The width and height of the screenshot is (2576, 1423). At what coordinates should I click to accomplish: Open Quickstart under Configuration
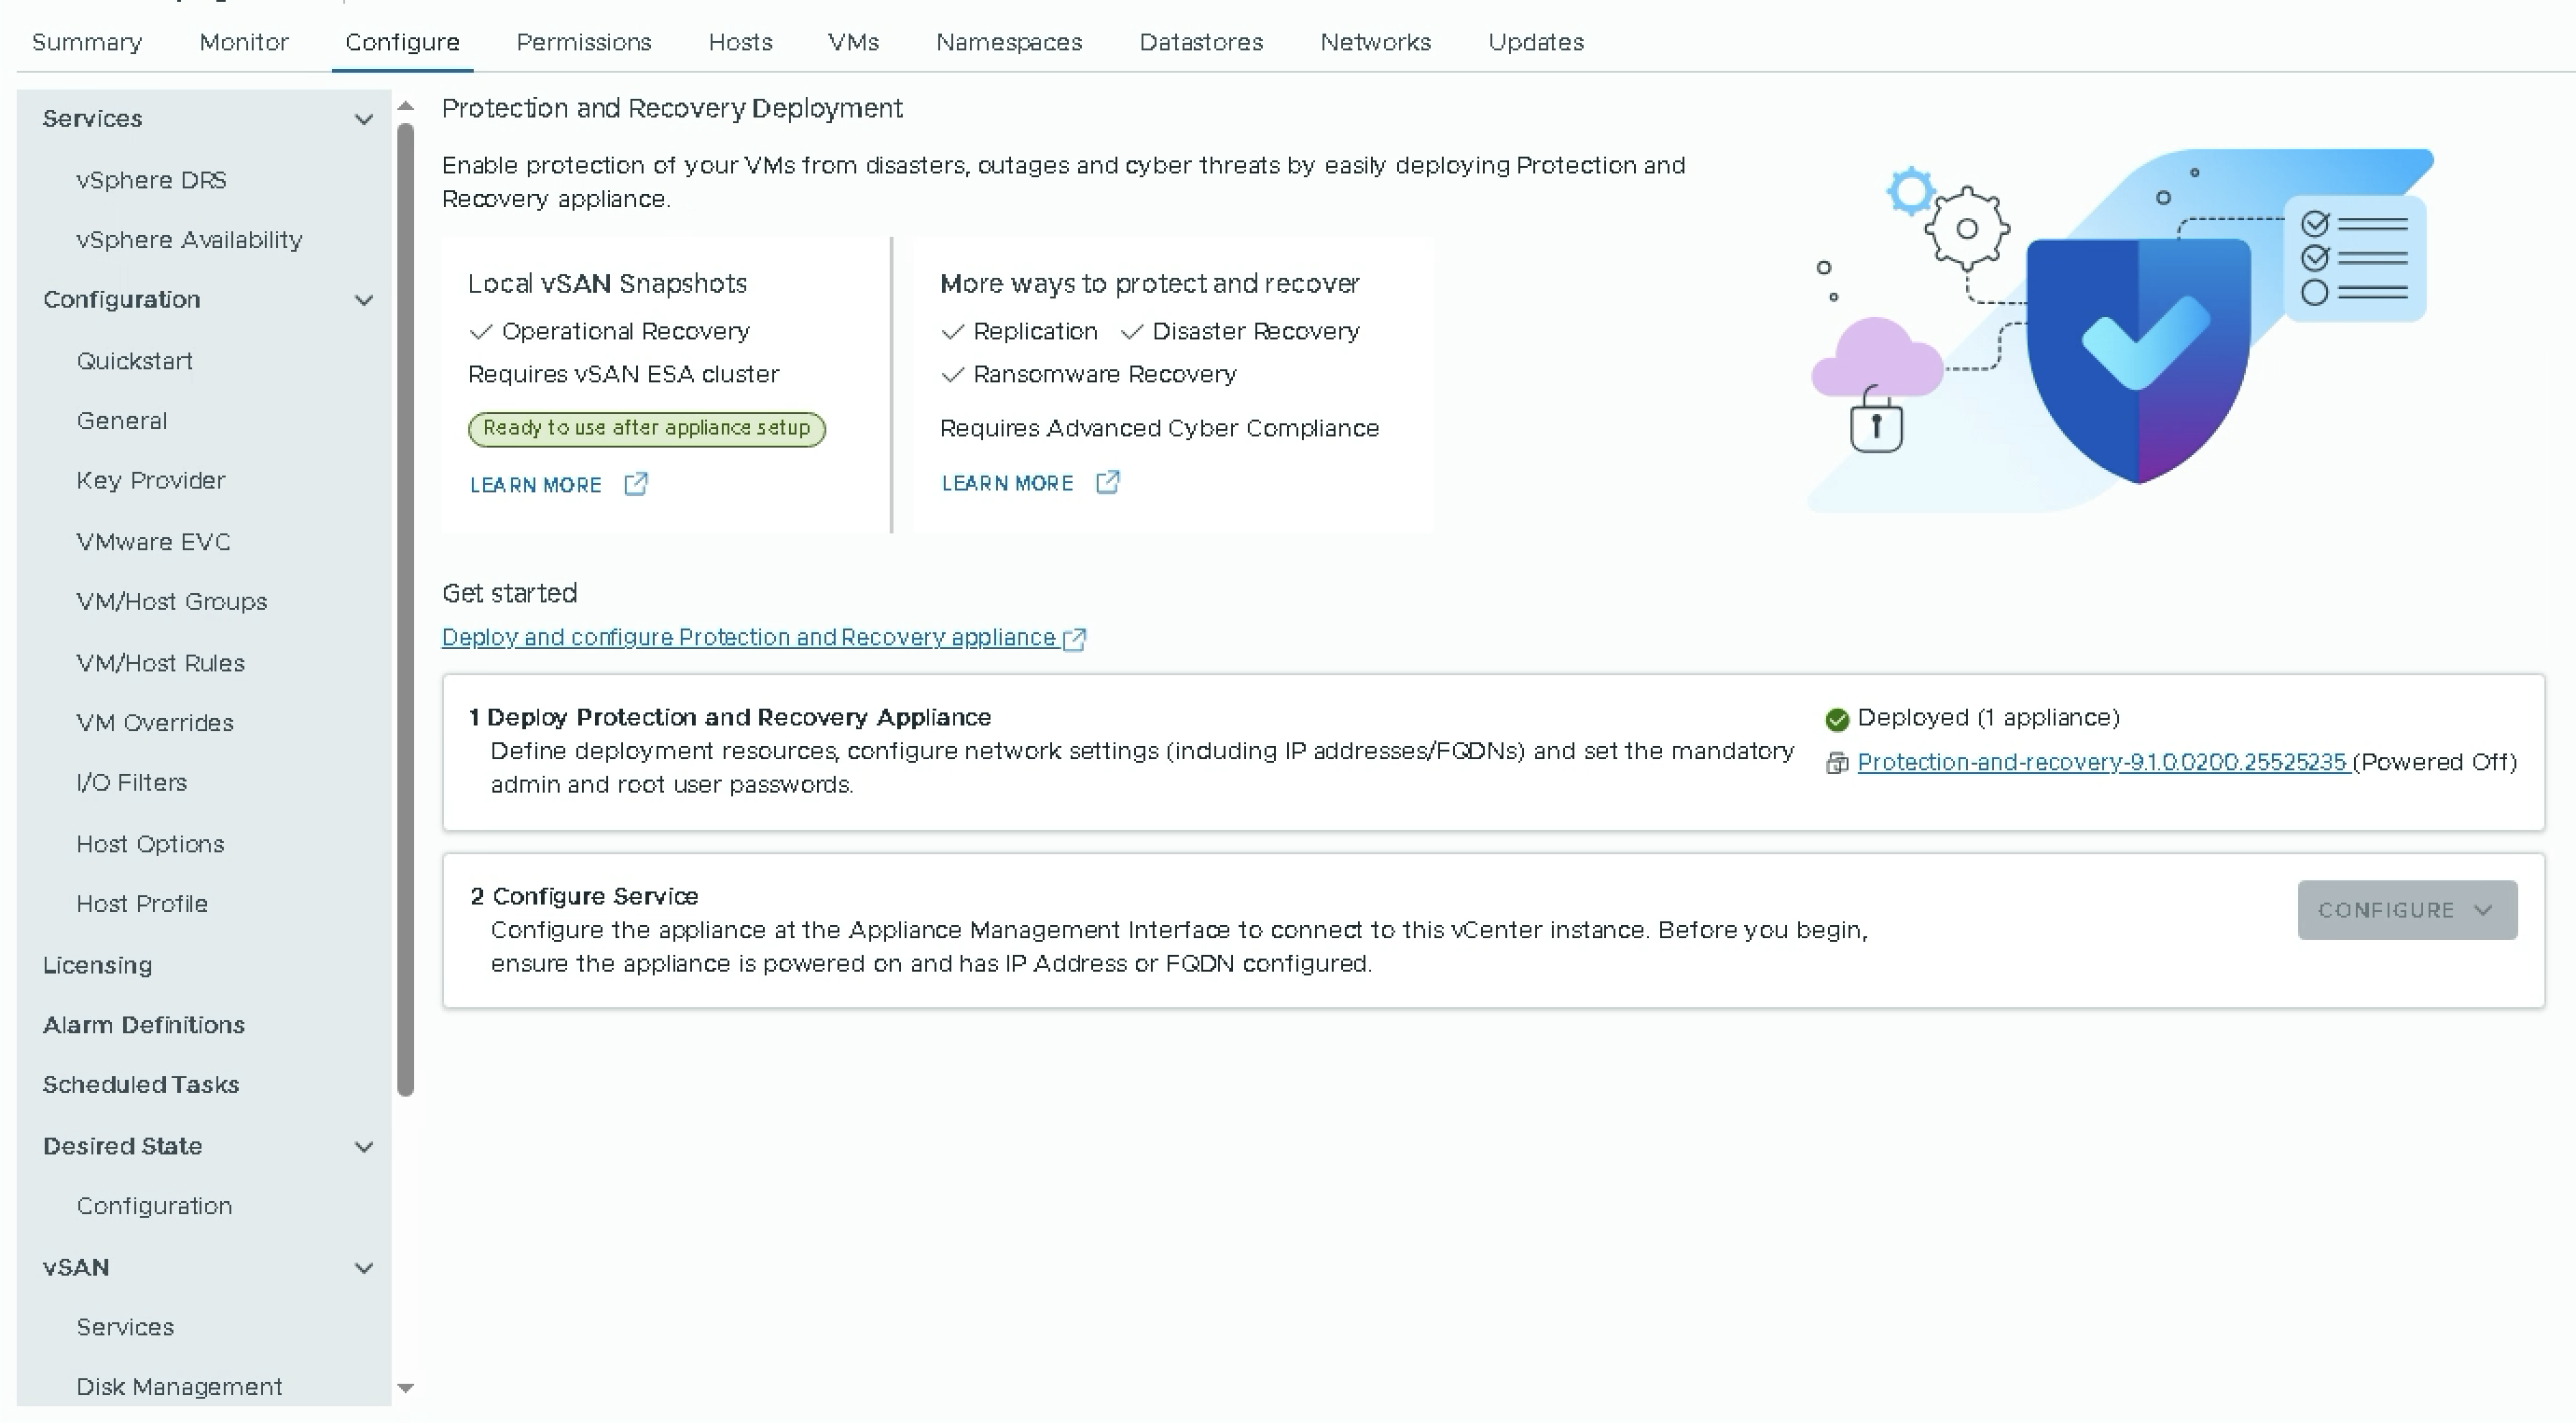point(135,361)
